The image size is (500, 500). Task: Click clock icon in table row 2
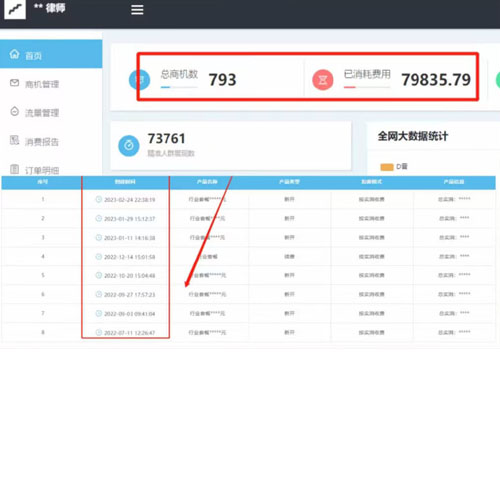pyautogui.click(x=99, y=218)
